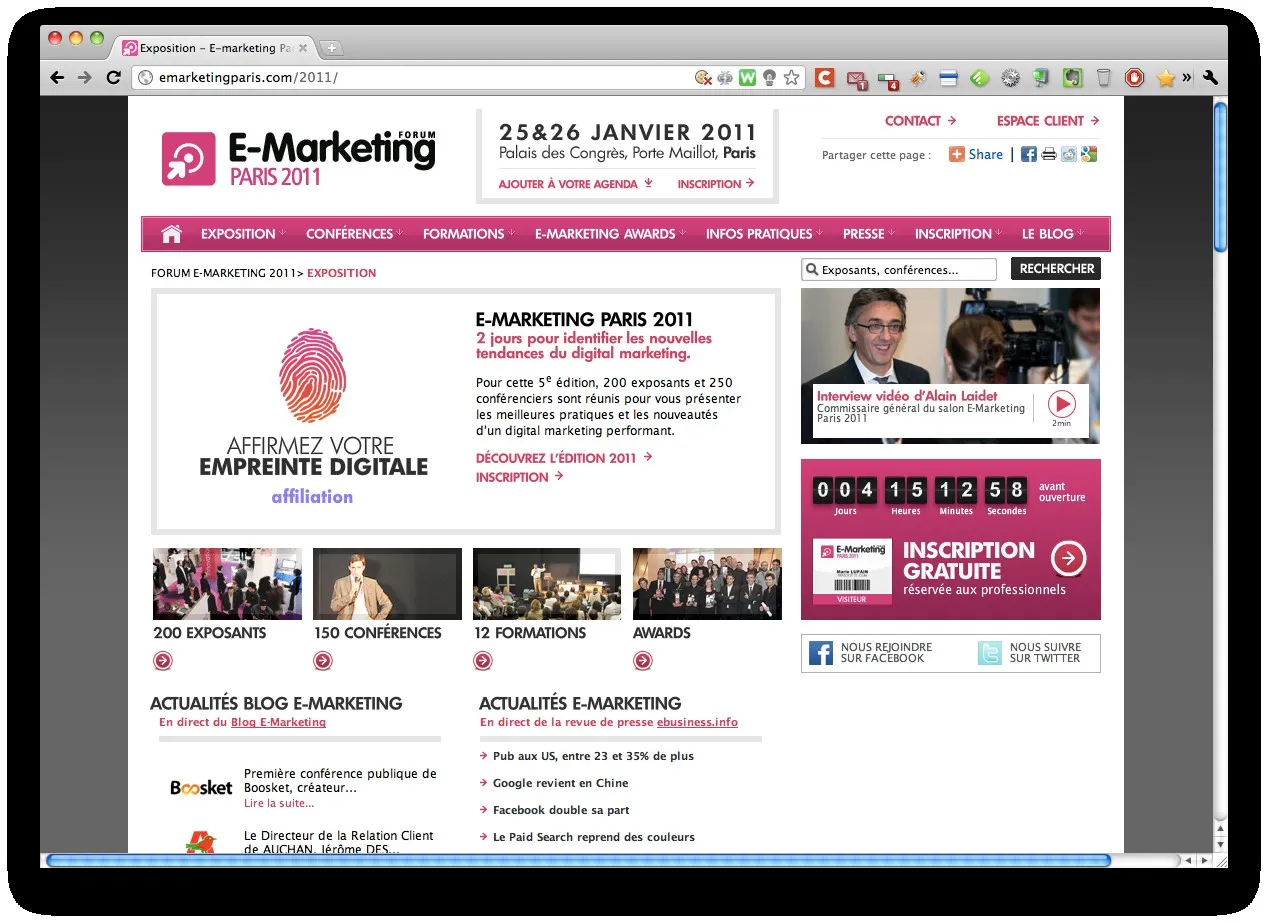Open the orange C extension icon
Viewport: 1268px width, 923px height.
click(824, 78)
